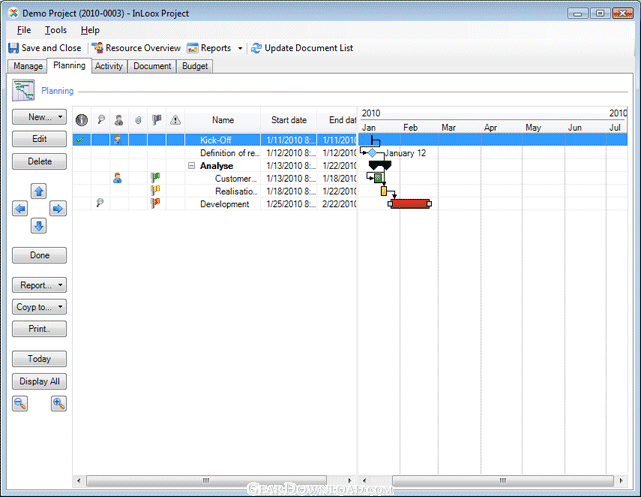Click the task list horizontal scrollbar thumb
The height and width of the screenshot is (497, 641).
(x=206, y=480)
